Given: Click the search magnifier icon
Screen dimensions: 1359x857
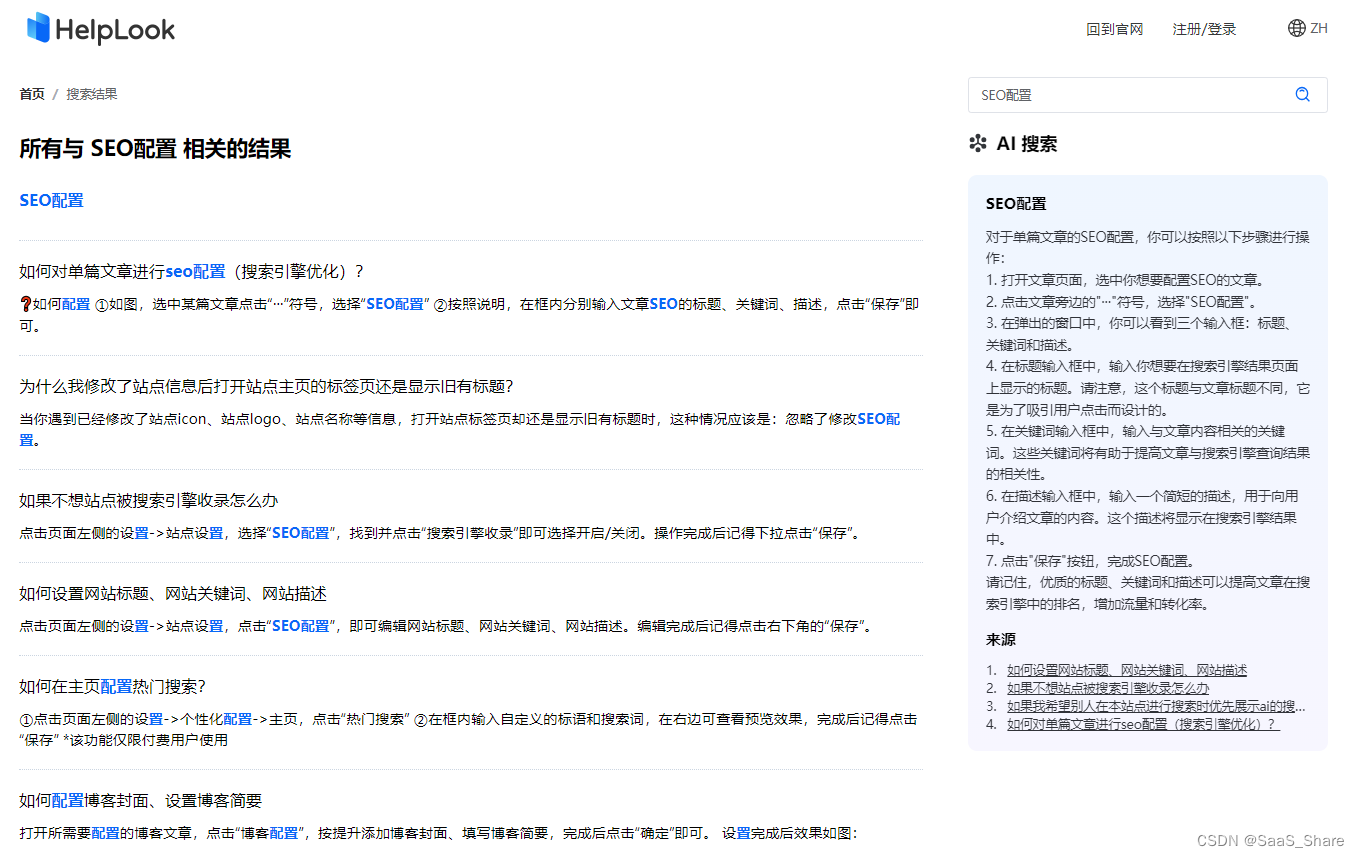Looking at the screenshot, I should coord(1302,95).
